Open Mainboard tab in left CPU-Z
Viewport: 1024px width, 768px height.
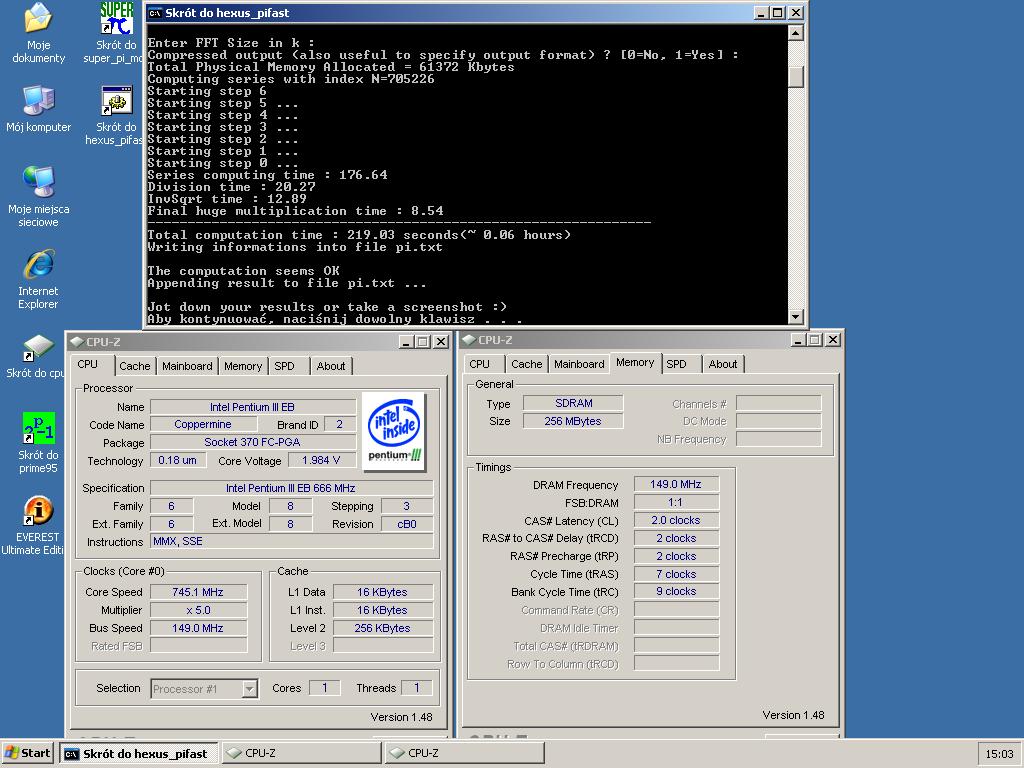[187, 366]
